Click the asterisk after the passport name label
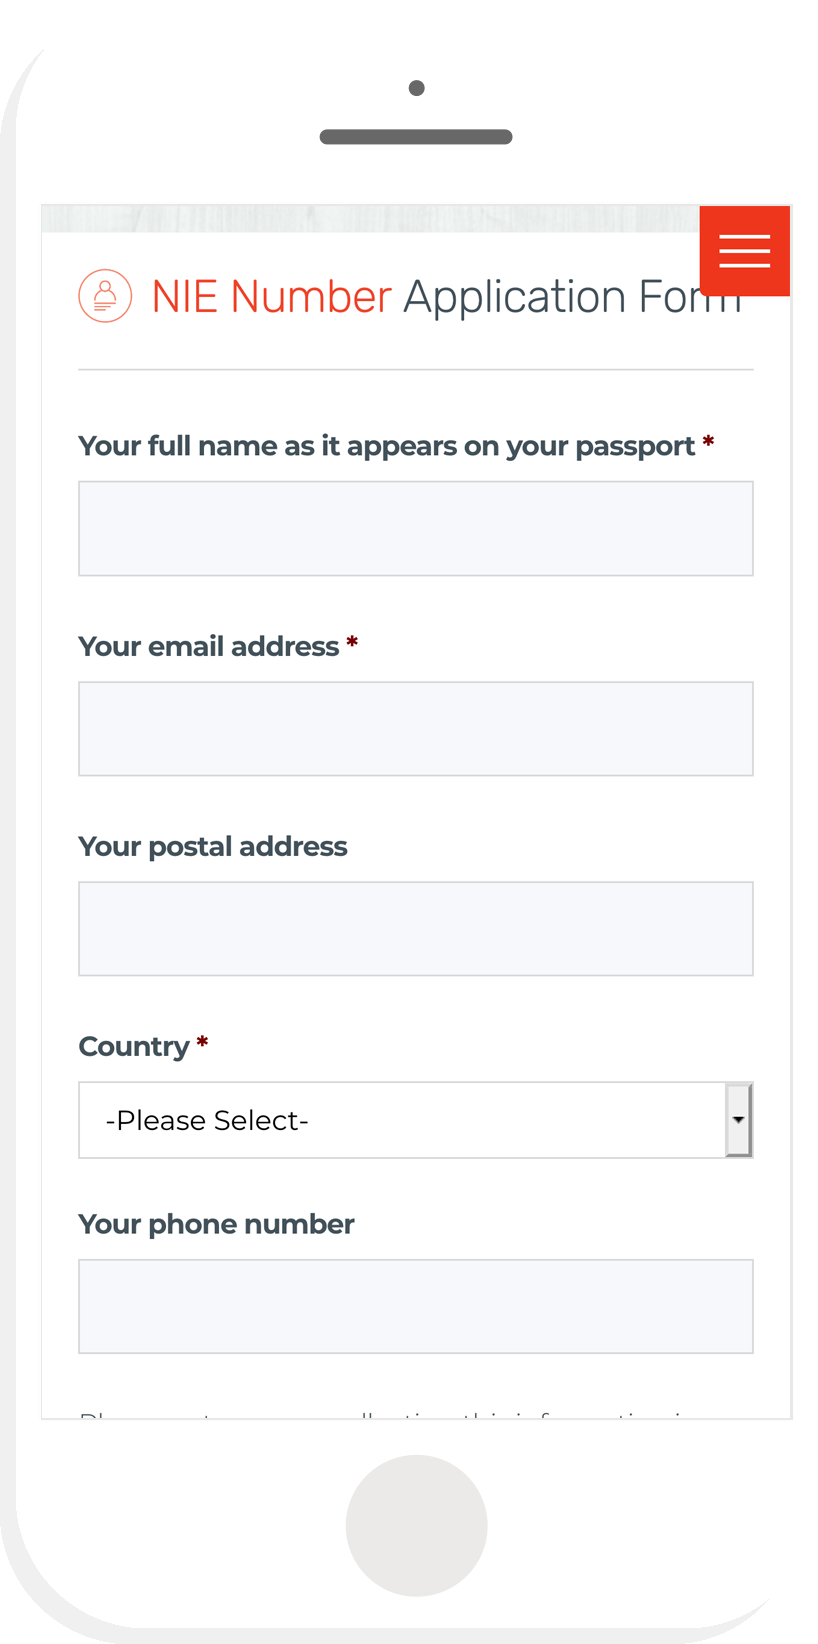The width and height of the screenshot is (818, 1644). [708, 442]
